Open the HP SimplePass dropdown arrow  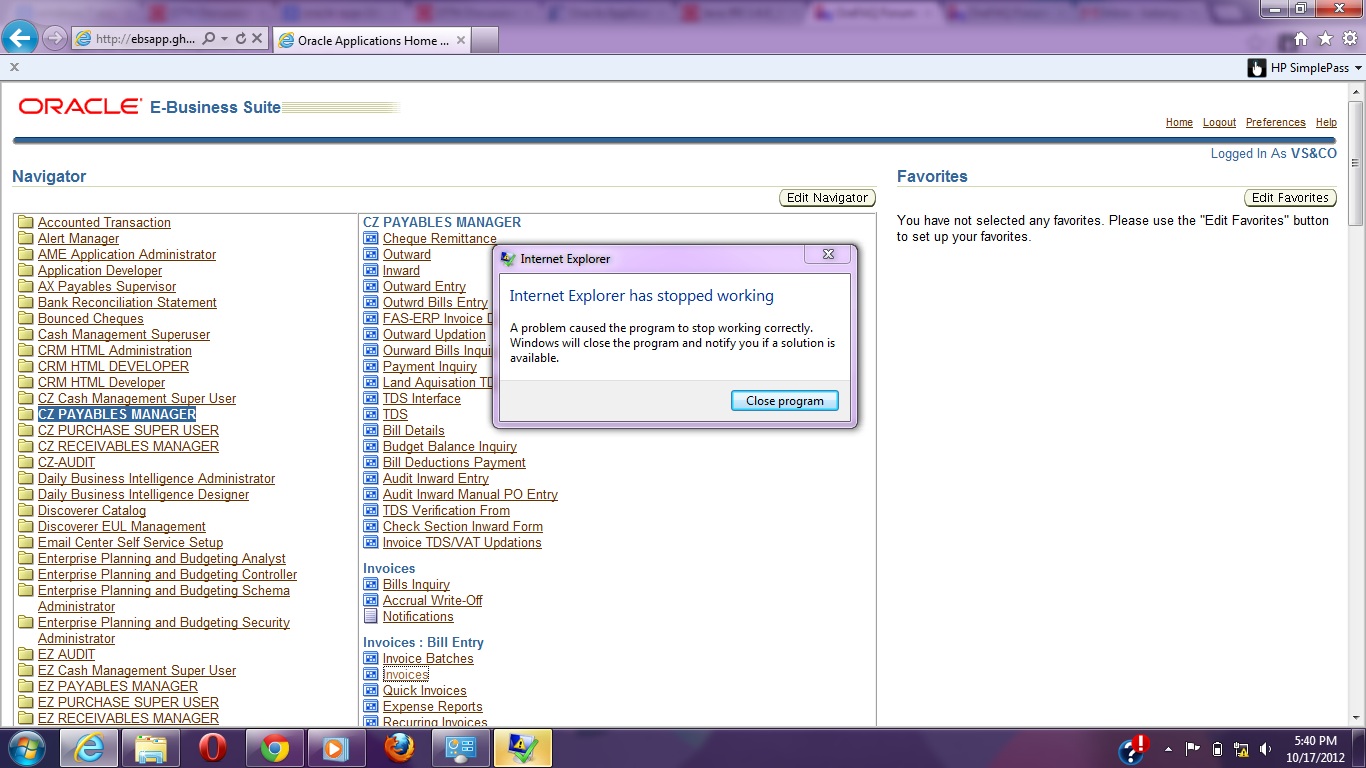pos(1358,69)
